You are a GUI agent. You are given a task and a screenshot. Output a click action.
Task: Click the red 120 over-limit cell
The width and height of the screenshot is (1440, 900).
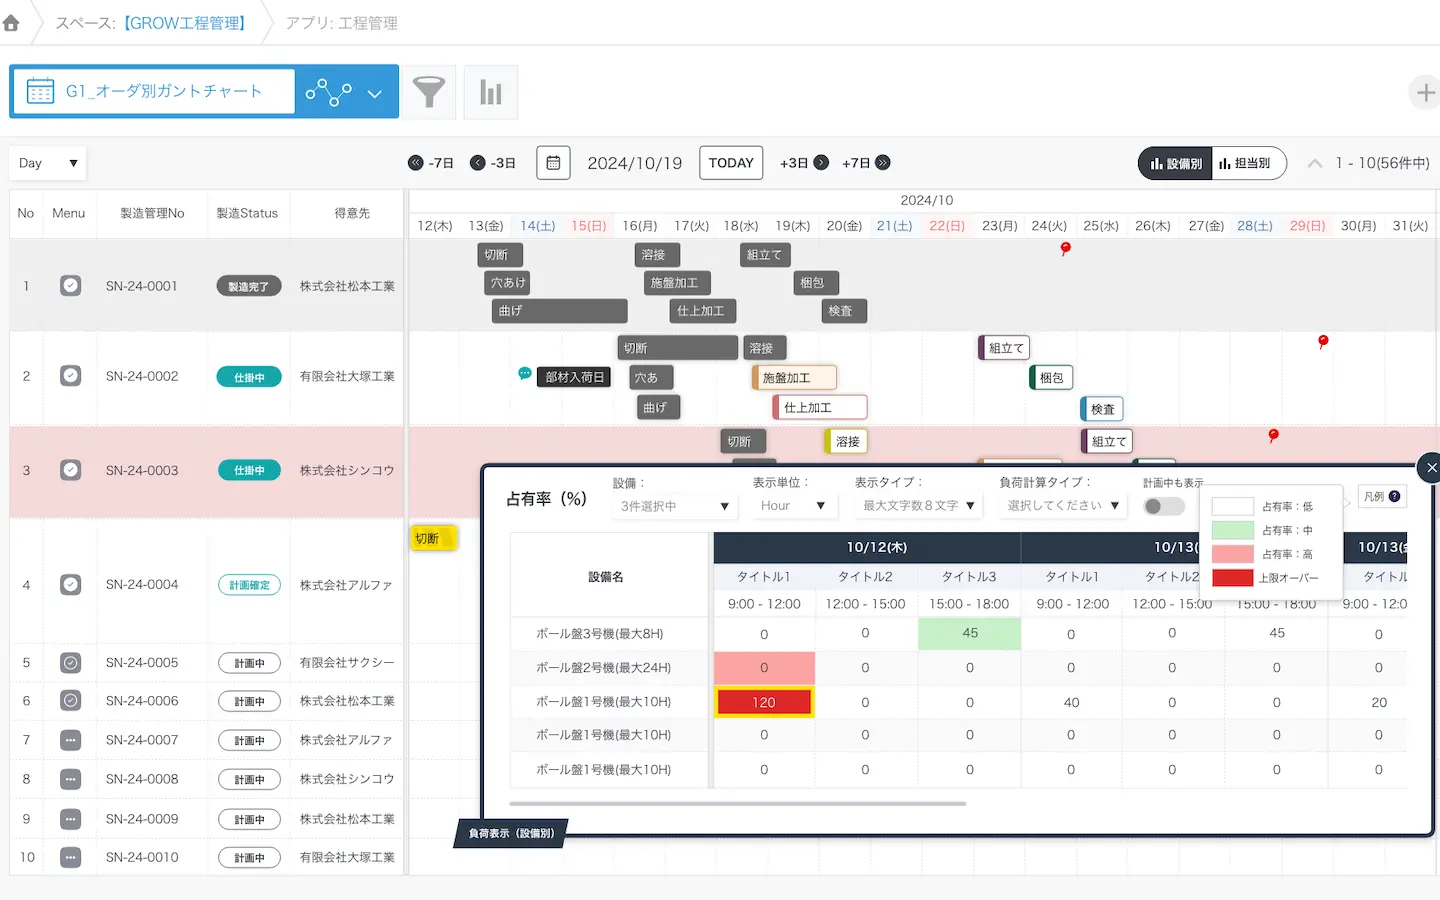(764, 702)
